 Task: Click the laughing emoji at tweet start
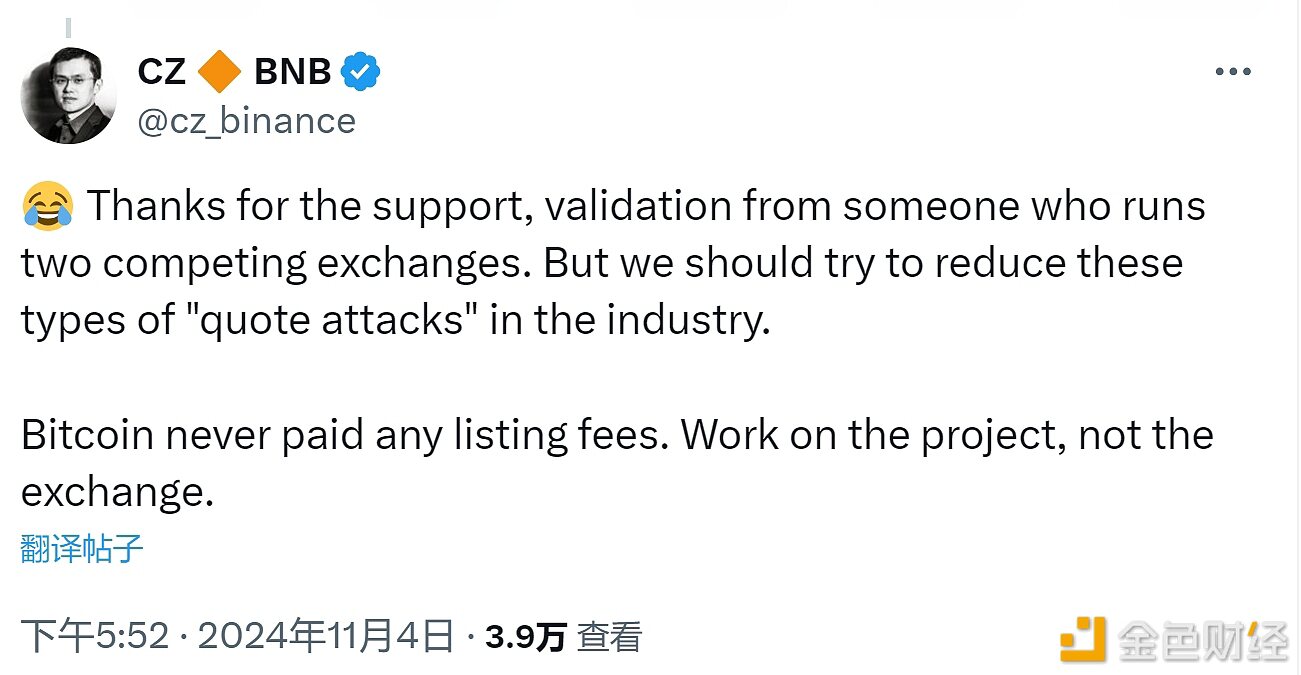tap(43, 205)
